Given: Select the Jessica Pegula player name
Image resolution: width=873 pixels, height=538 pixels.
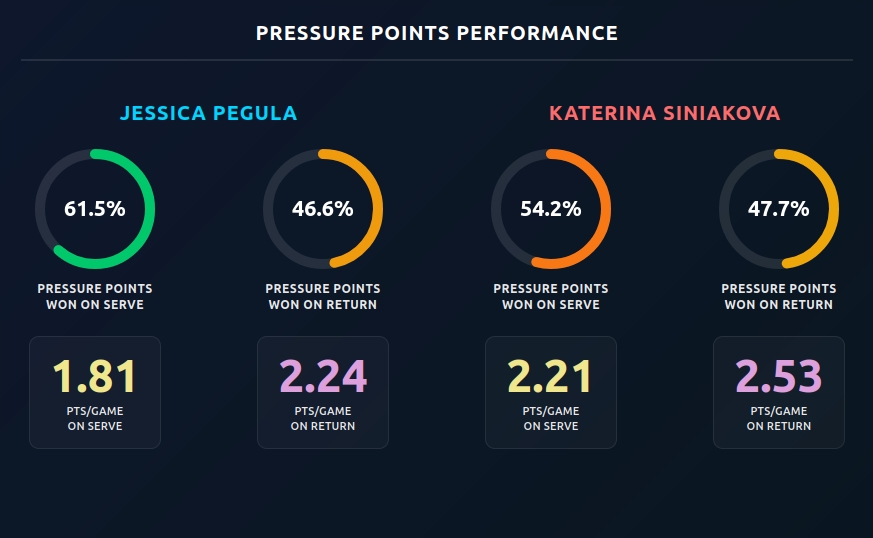Looking at the screenshot, I should (x=208, y=113).
